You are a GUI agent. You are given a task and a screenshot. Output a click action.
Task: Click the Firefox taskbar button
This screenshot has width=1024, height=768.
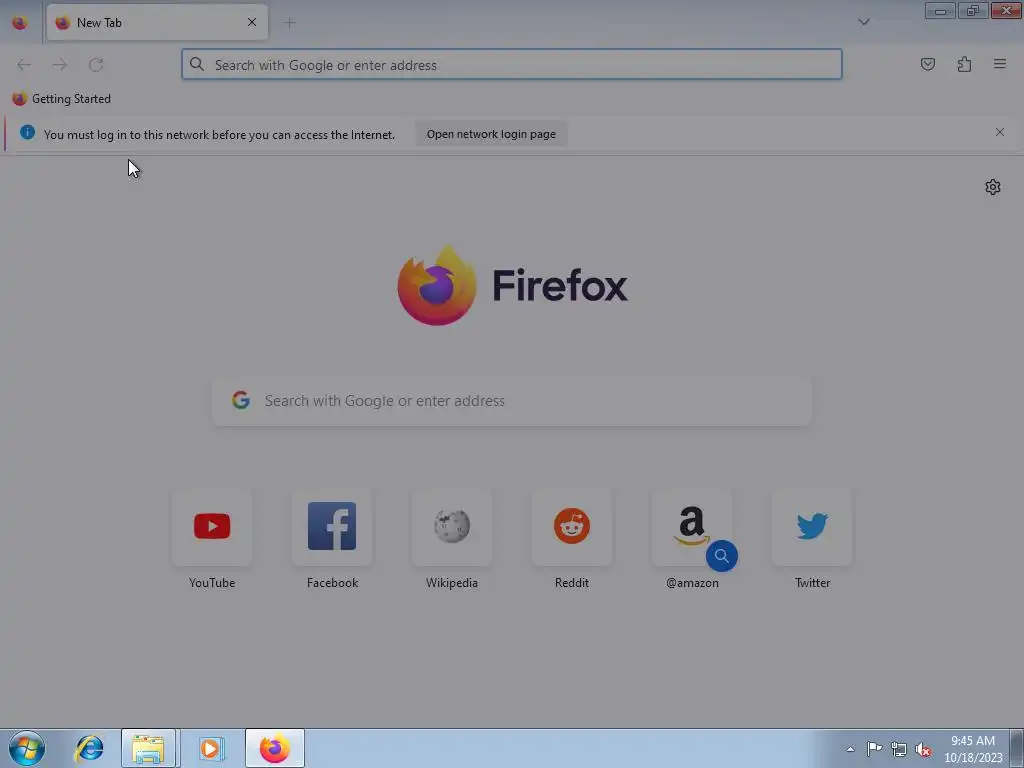tap(275, 748)
